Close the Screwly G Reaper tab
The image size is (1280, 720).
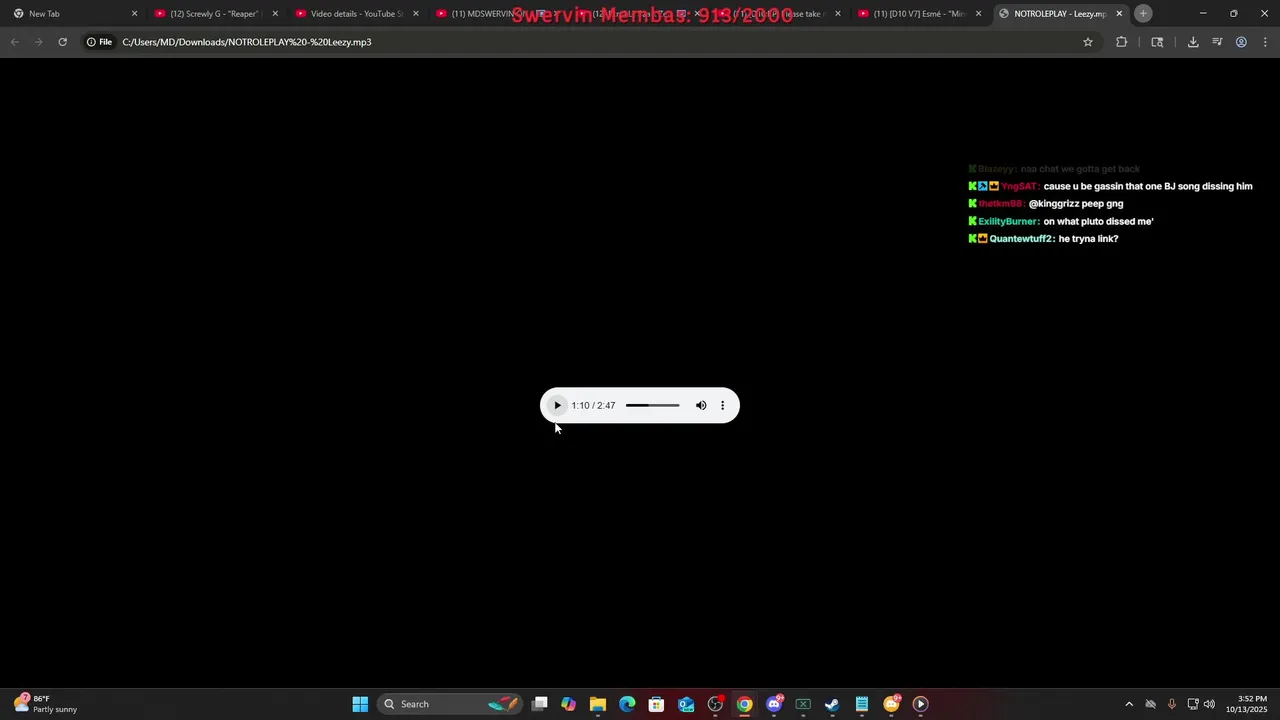click(275, 14)
